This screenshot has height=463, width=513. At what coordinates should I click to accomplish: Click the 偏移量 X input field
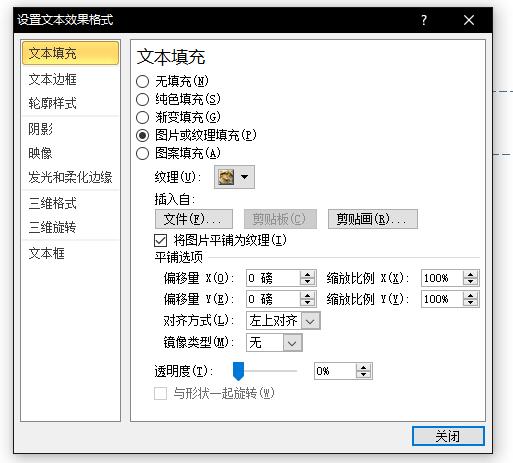click(273, 278)
